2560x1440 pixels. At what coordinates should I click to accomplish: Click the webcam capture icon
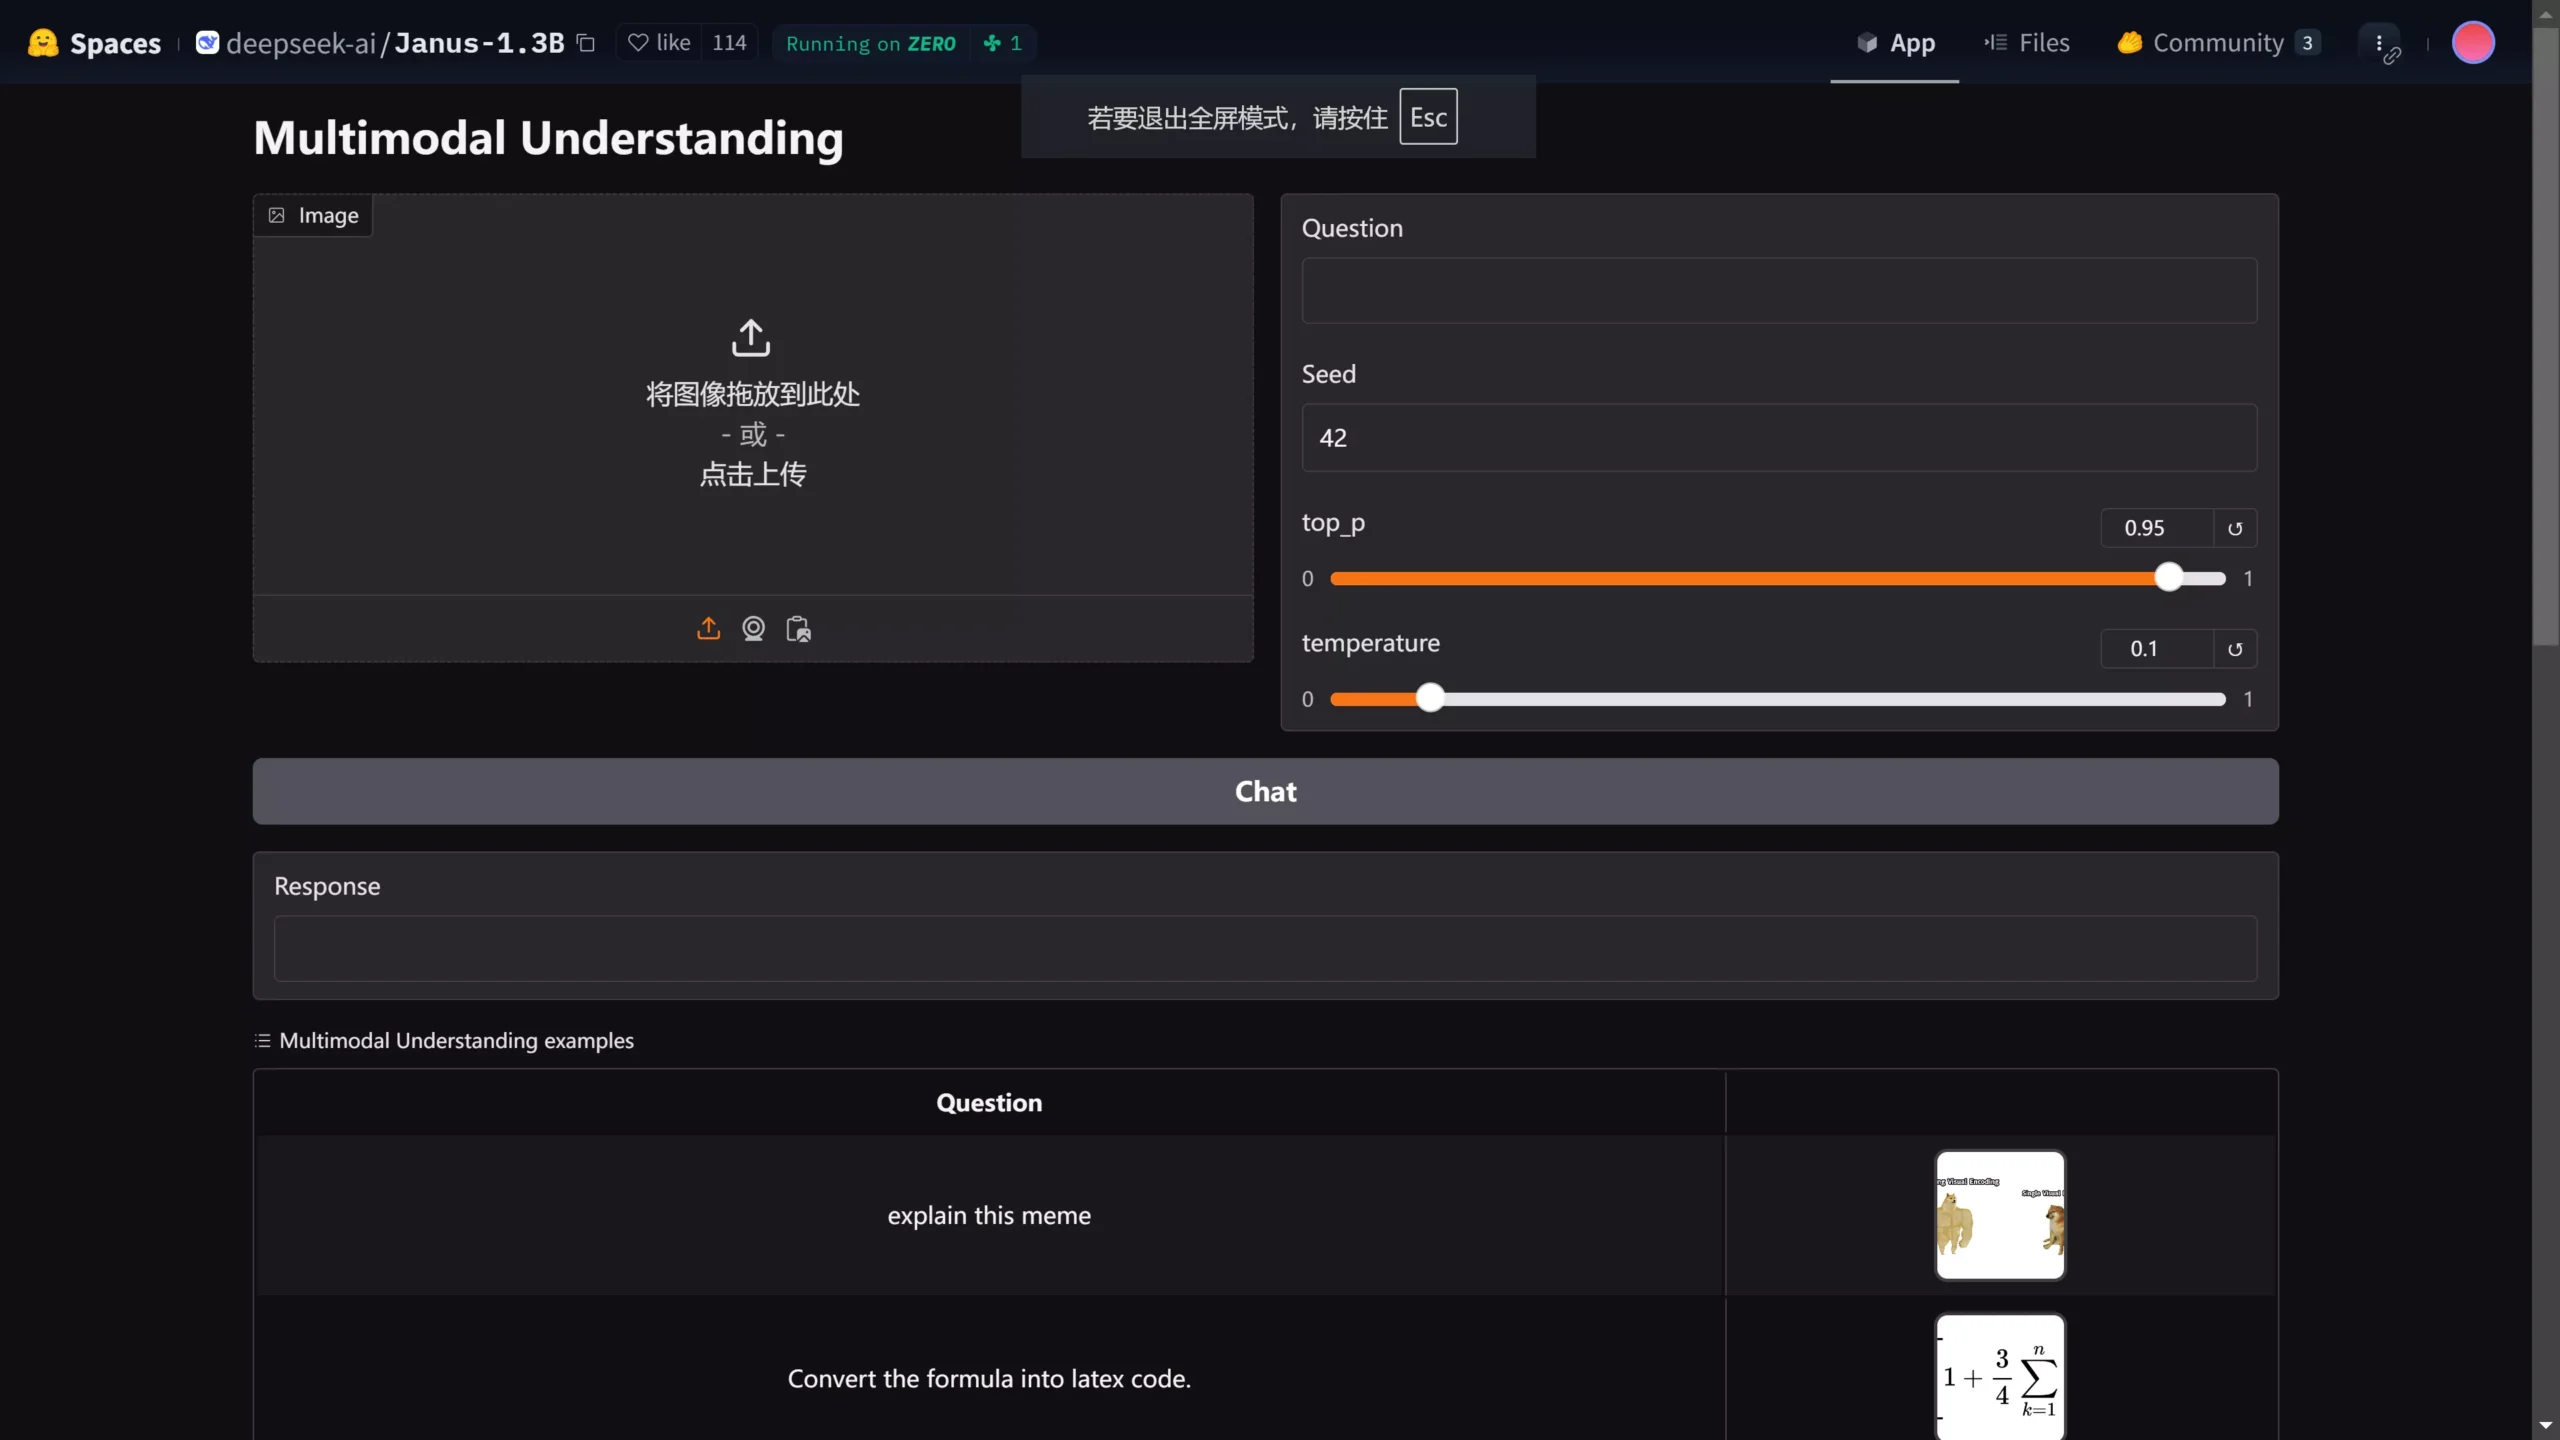(753, 628)
